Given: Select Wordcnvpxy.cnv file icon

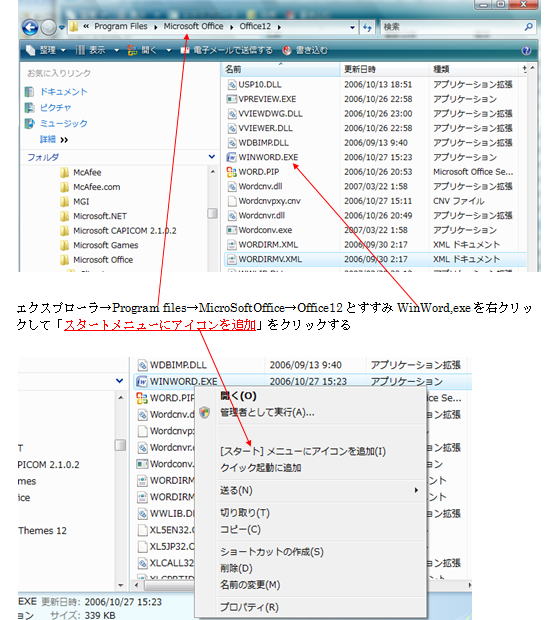Looking at the screenshot, I should (232, 201).
